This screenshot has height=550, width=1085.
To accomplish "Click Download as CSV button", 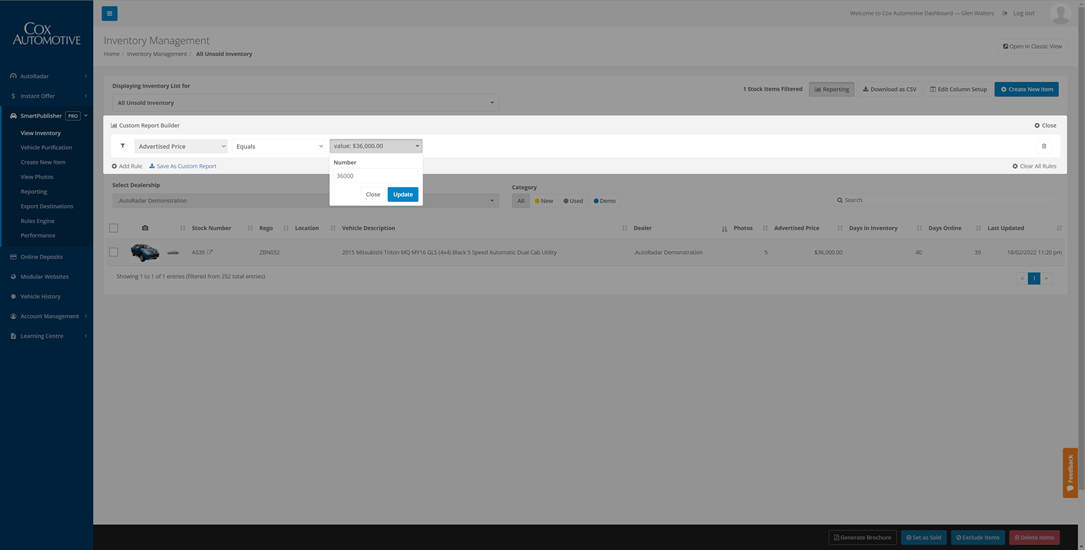I will point(889,89).
